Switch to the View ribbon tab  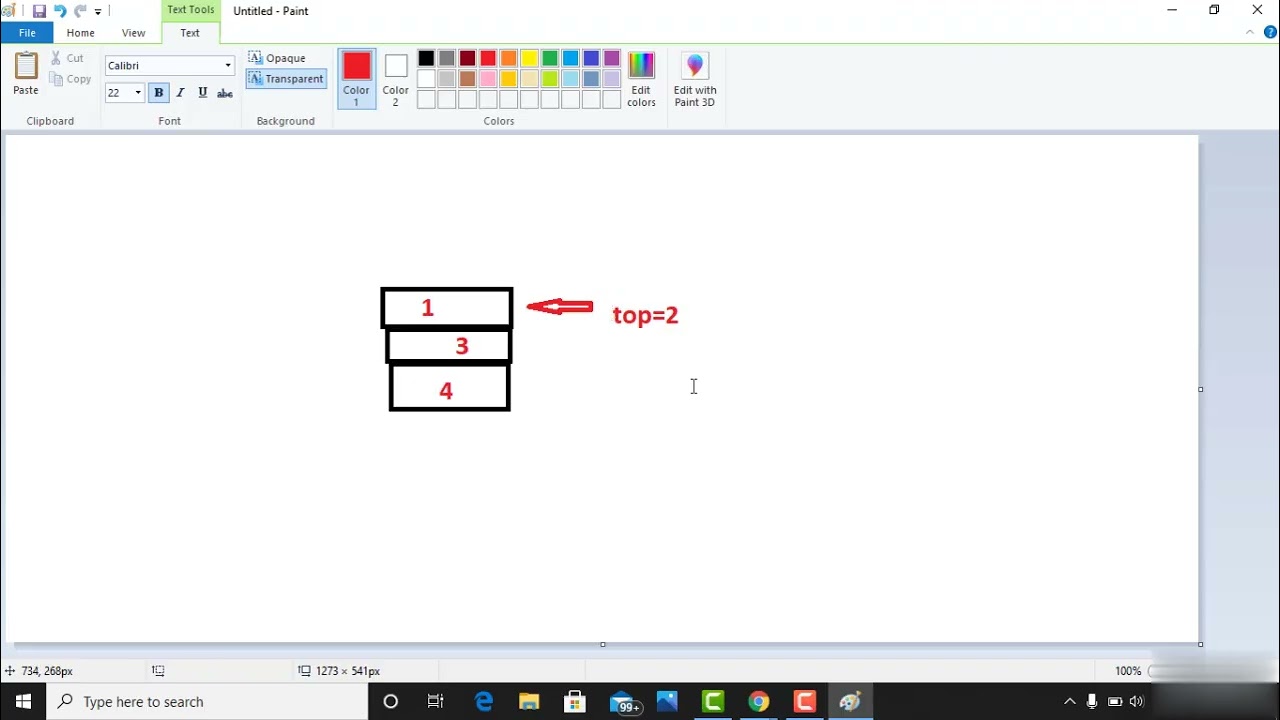pos(133,33)
